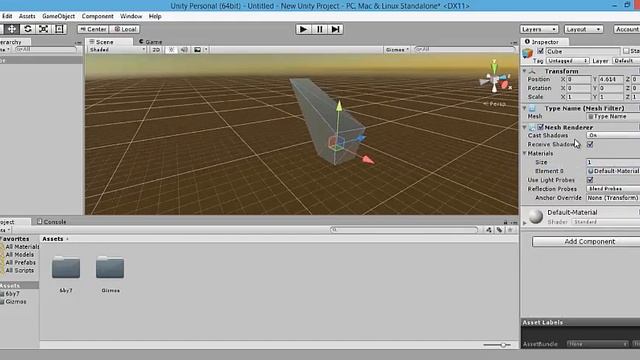Open the Reflection Probes Blend Probes dropdown
The image size is (640, 360).
(x=613, y=189)
